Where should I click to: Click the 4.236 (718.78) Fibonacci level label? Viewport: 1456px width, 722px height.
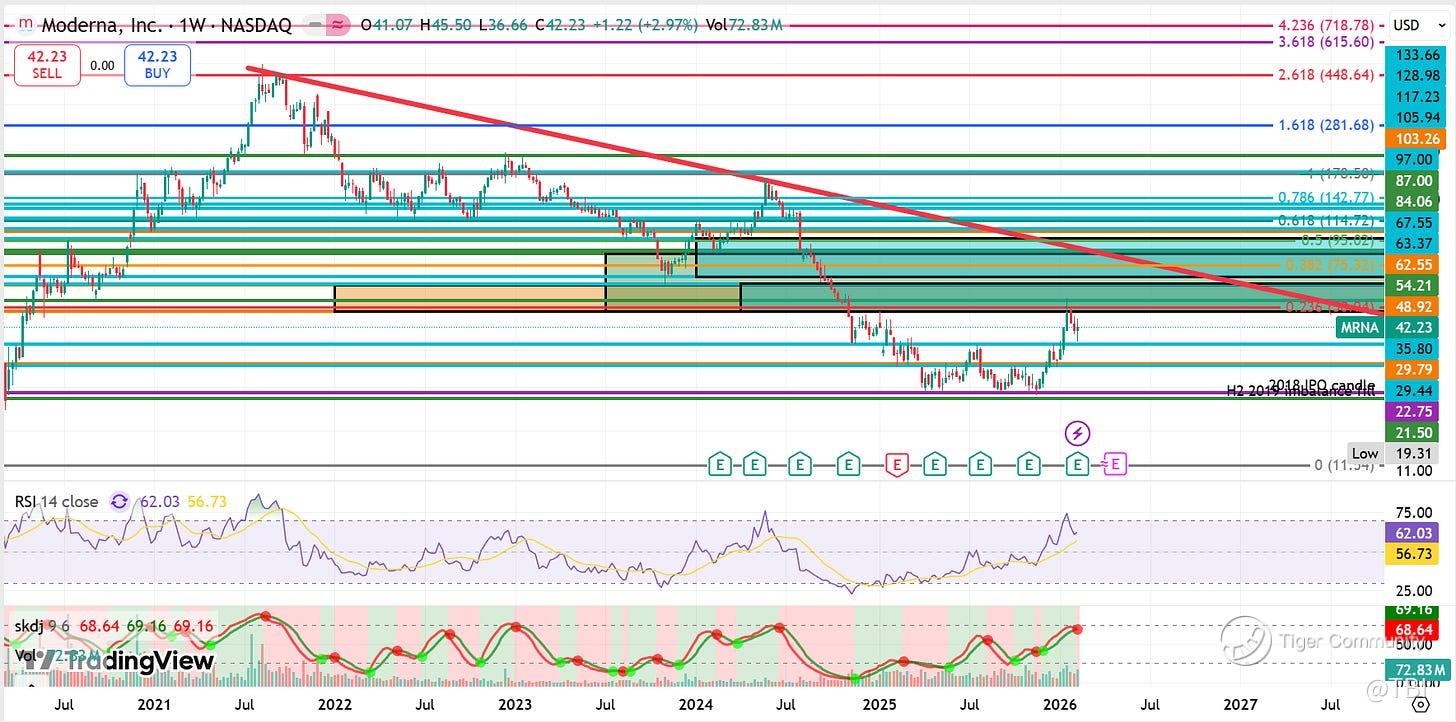(1327, 24)
